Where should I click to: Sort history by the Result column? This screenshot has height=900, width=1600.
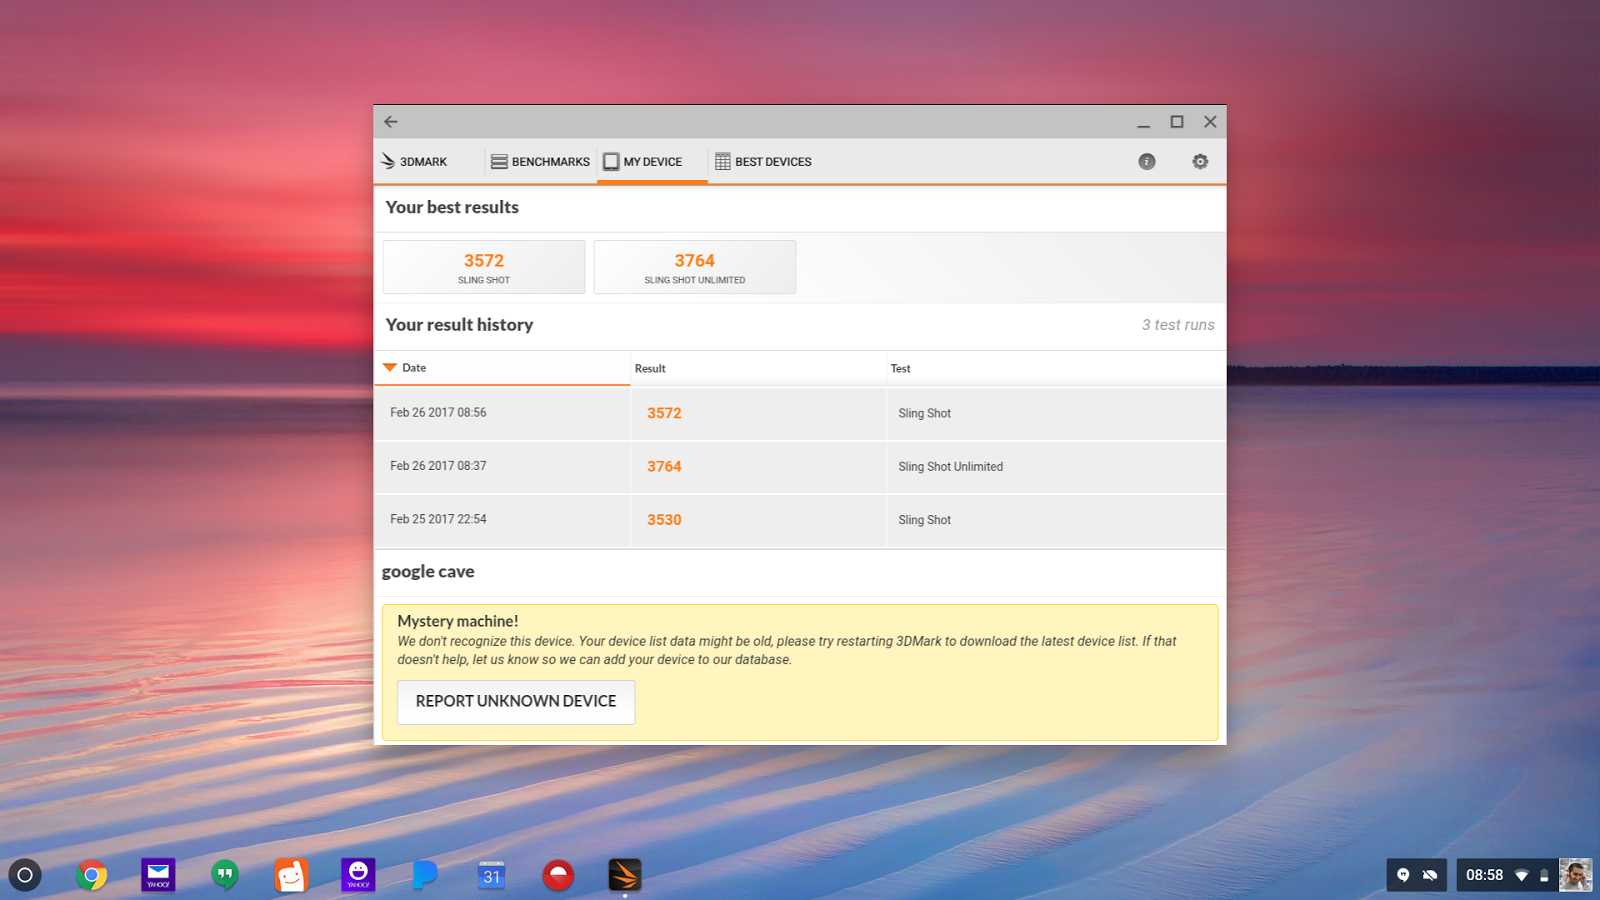[758, 368]
